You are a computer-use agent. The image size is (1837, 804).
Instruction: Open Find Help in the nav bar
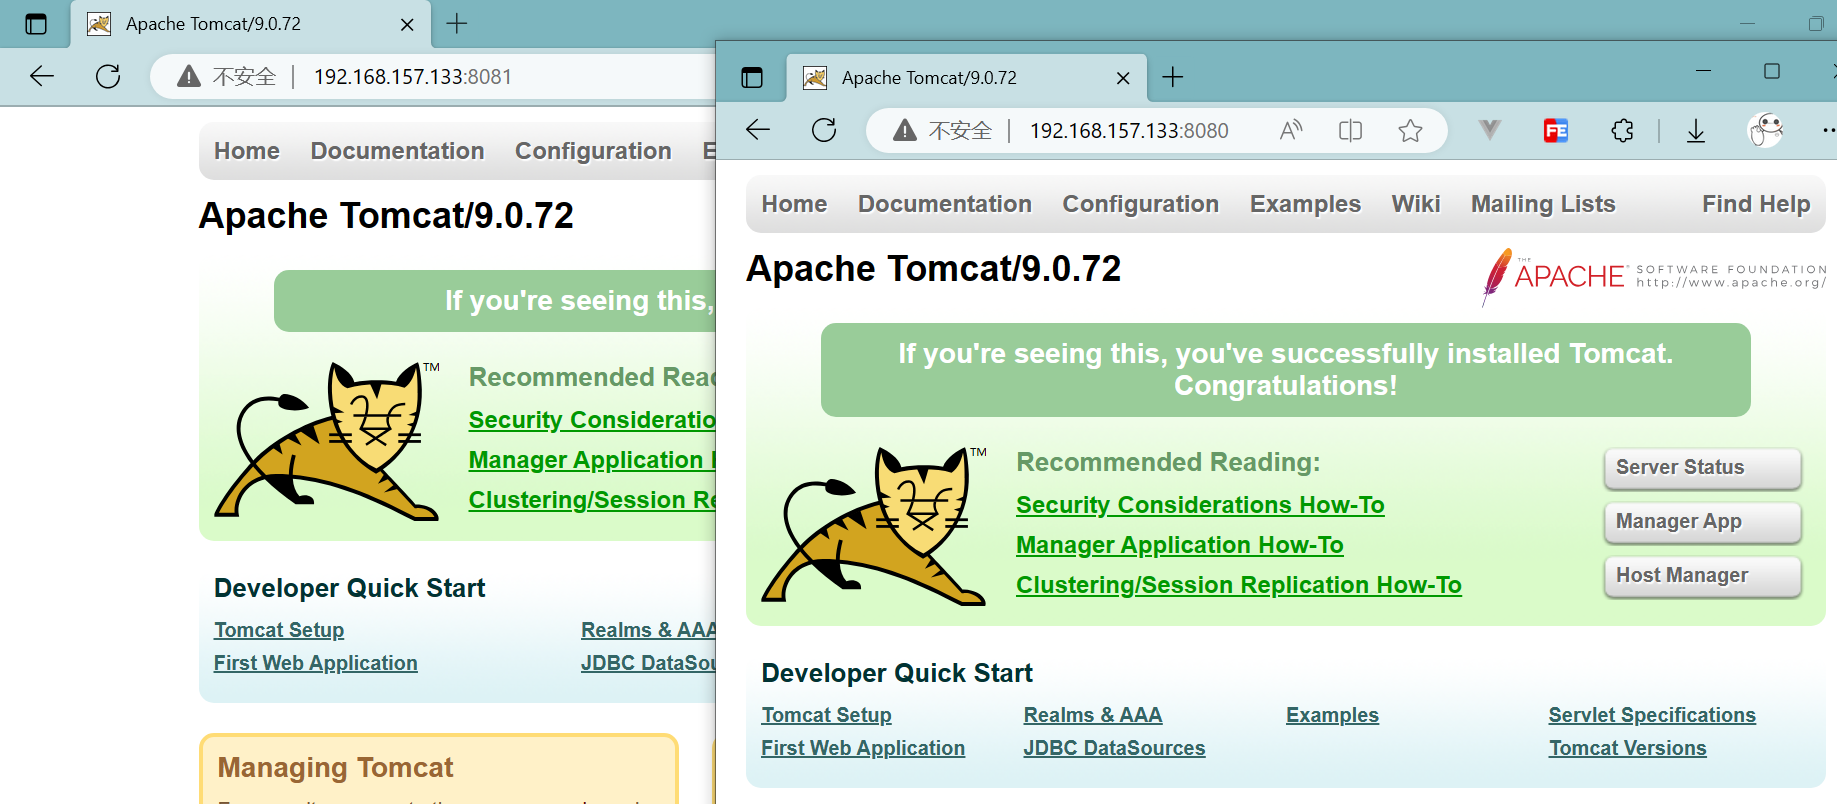tap(1756, 204)
